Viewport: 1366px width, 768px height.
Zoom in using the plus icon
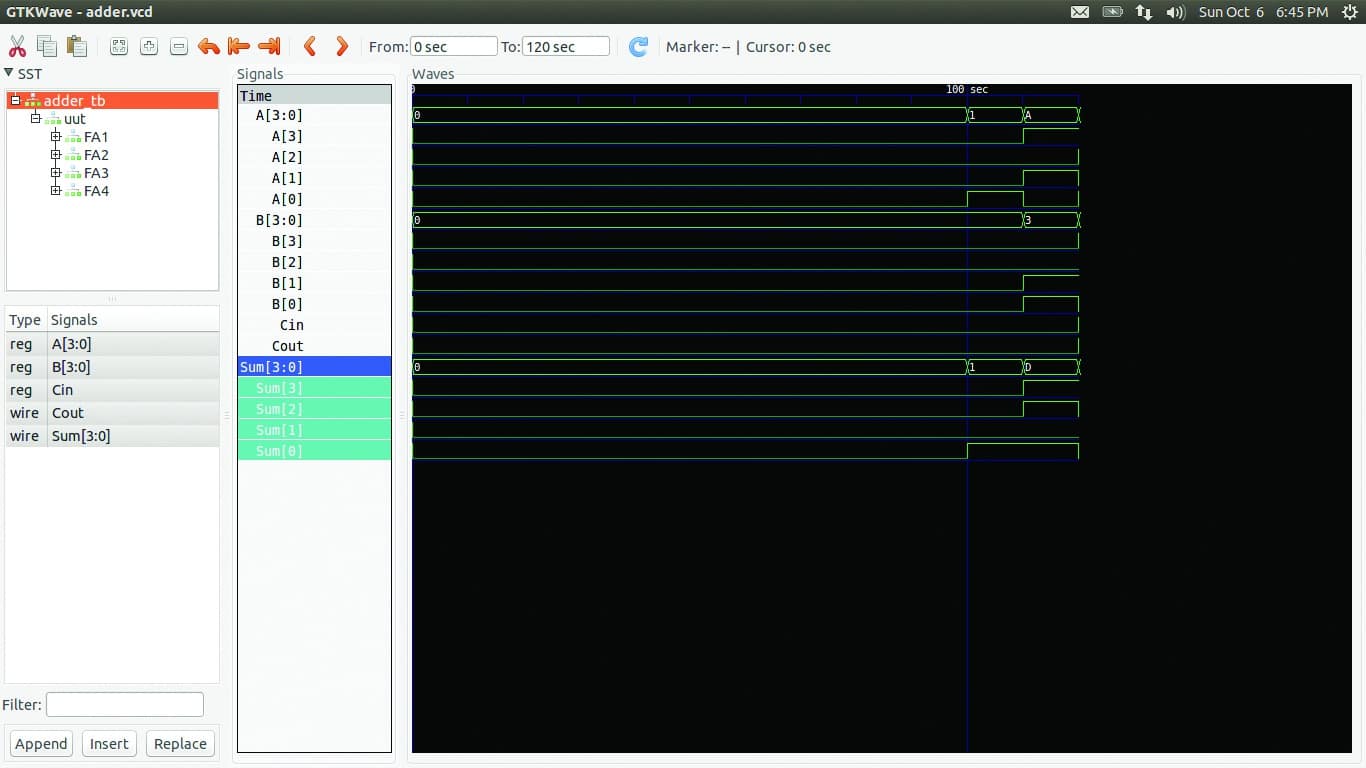click(149, 46)
